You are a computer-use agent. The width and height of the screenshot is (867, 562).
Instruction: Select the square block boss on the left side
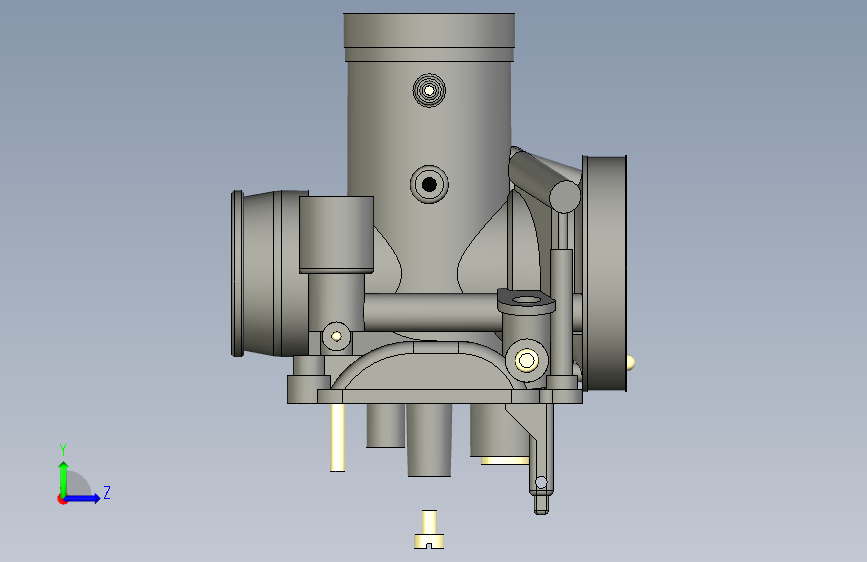(336, 235)
